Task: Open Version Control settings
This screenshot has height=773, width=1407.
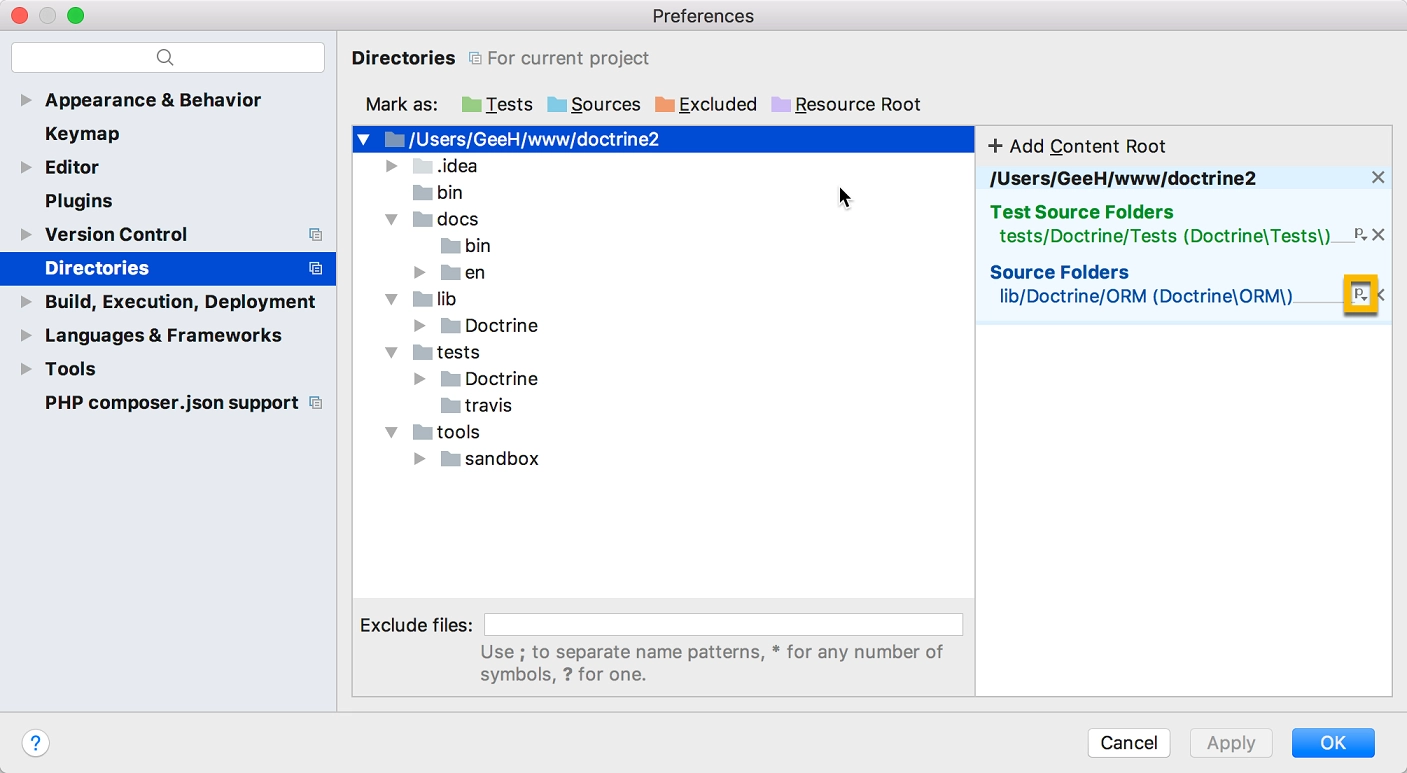Action: (116, 234)
